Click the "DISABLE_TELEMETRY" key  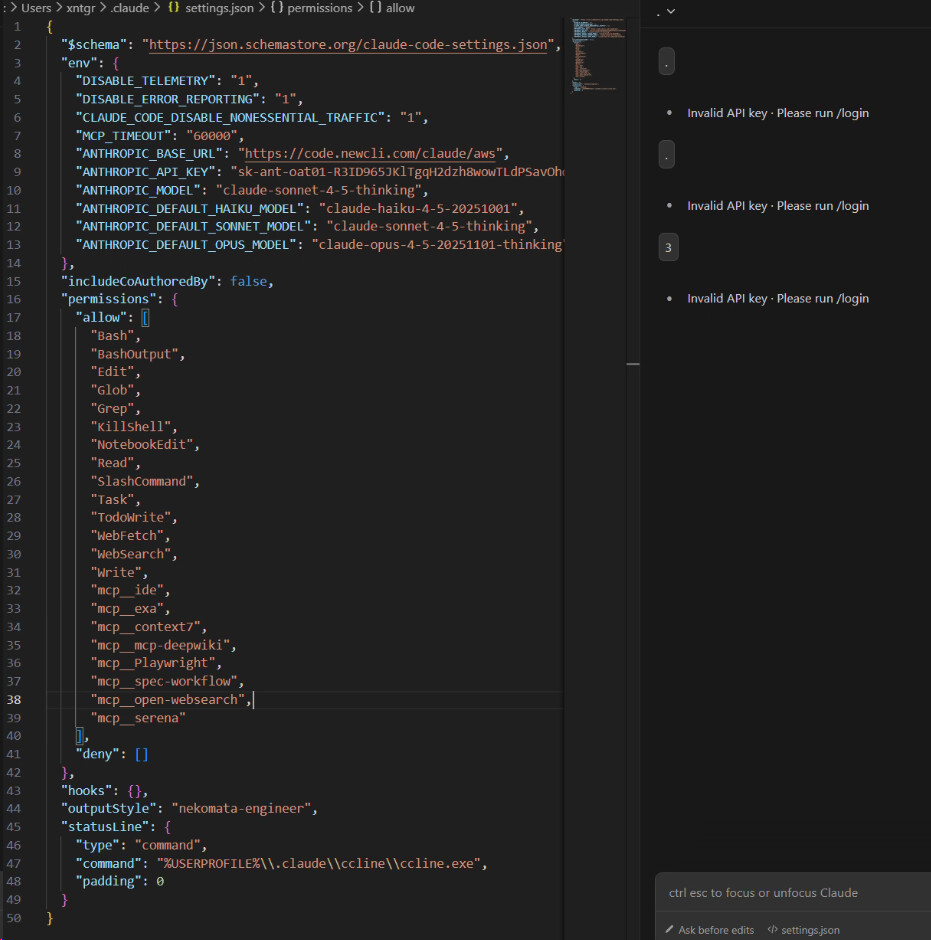145,81
